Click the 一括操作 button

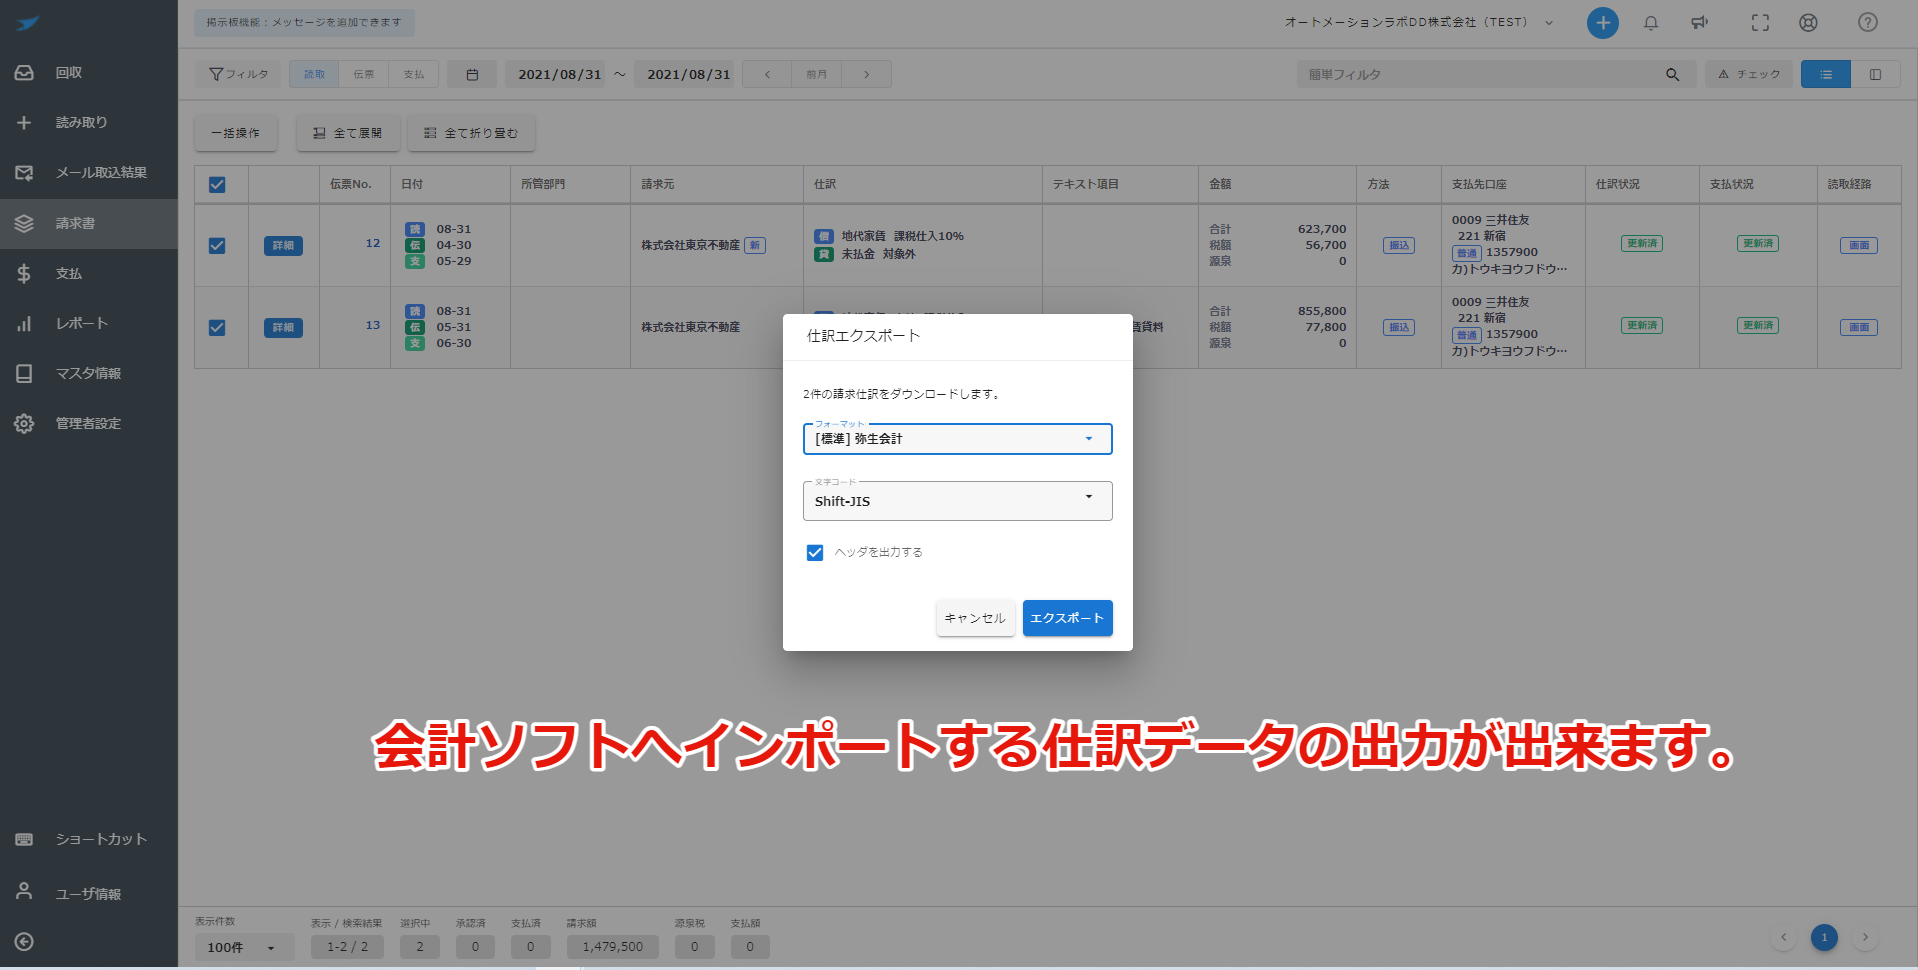point(235,133)
